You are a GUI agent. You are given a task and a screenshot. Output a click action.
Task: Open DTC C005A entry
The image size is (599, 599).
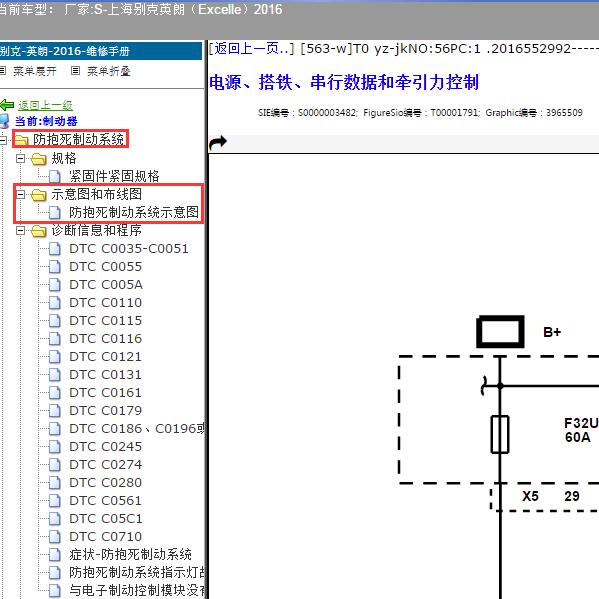(106, 285)
